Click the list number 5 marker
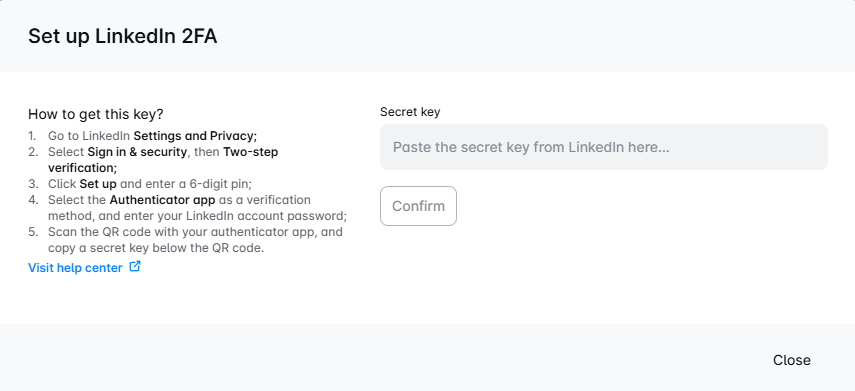855x391 pixels. [x=33, y=232]
